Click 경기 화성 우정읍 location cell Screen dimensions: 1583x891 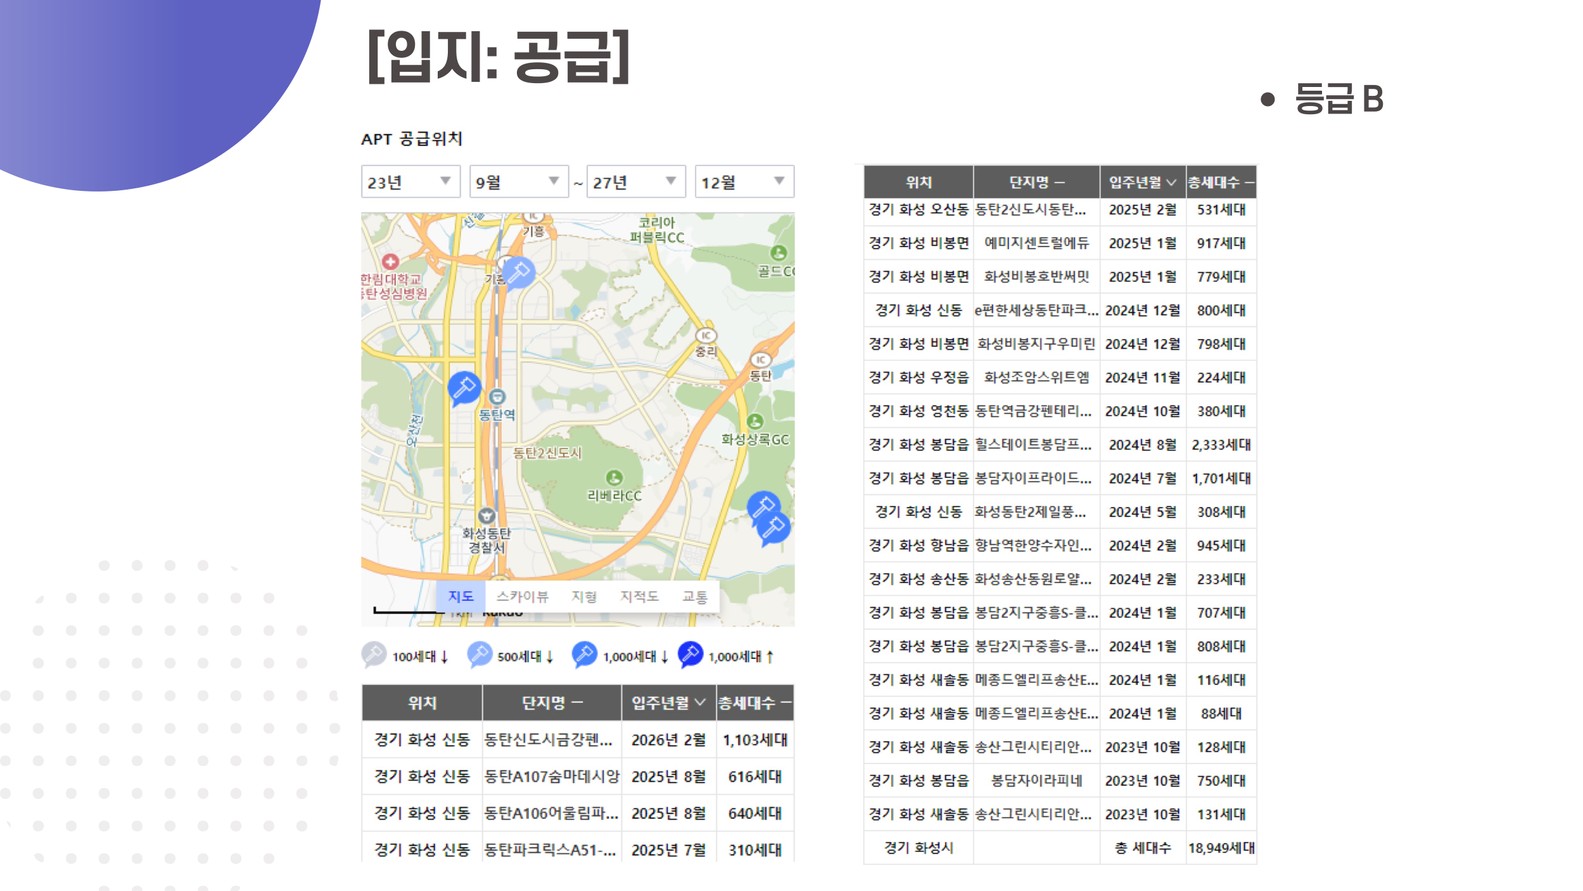tap(919, 377)
